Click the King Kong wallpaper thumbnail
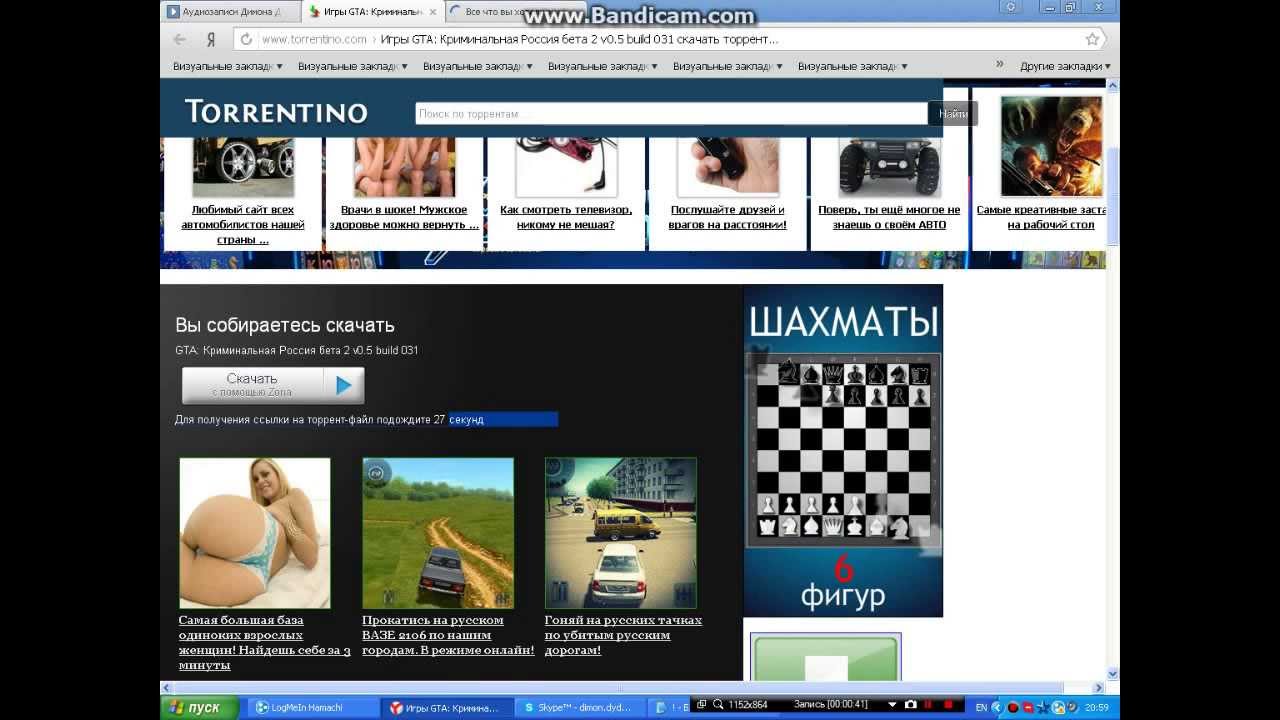Viewport: 1280px width, 720px height. coord(1051,146)
